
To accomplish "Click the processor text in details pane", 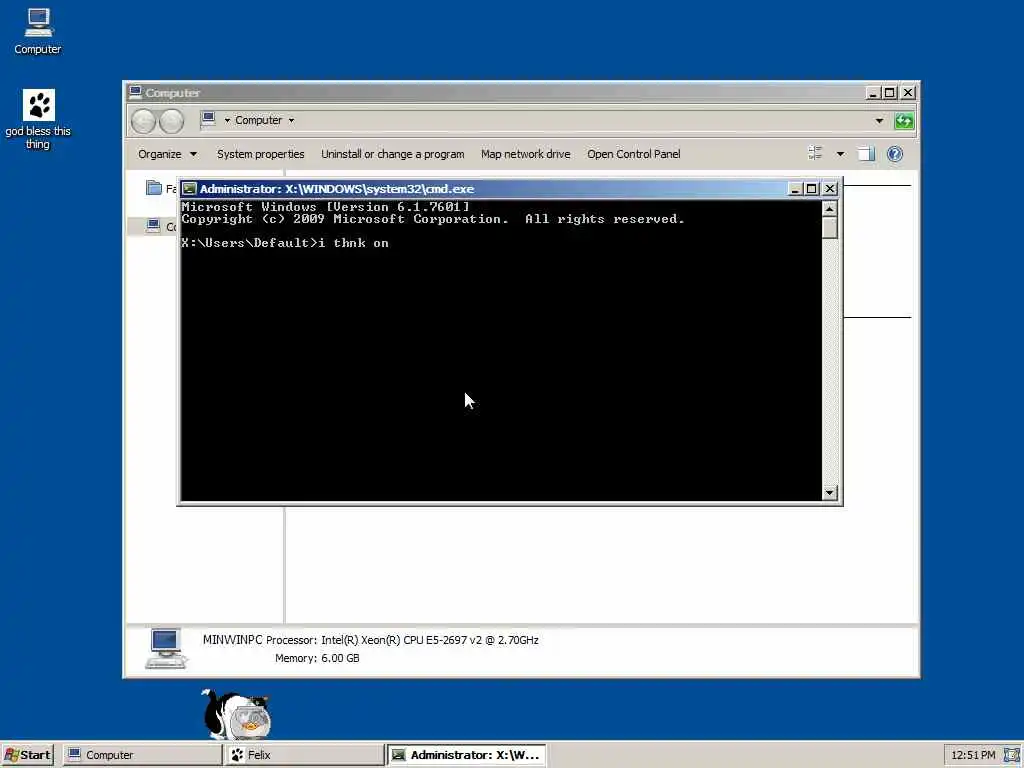I will [402, 640].
